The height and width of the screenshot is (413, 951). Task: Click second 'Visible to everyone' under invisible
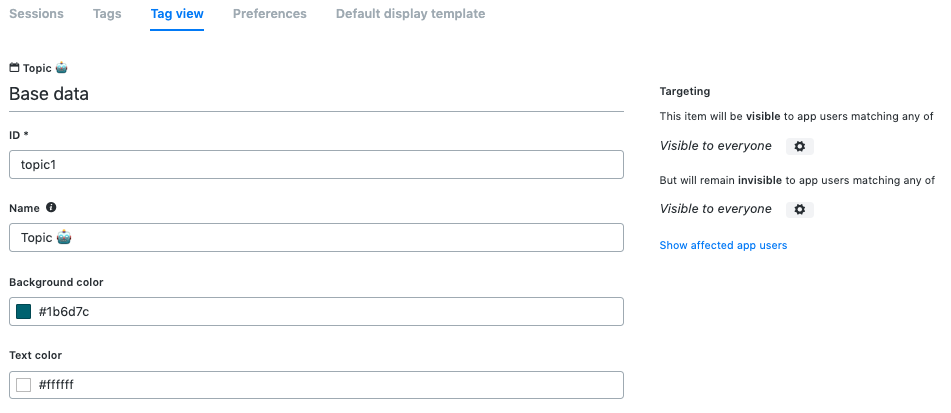[x=716, y=209]
